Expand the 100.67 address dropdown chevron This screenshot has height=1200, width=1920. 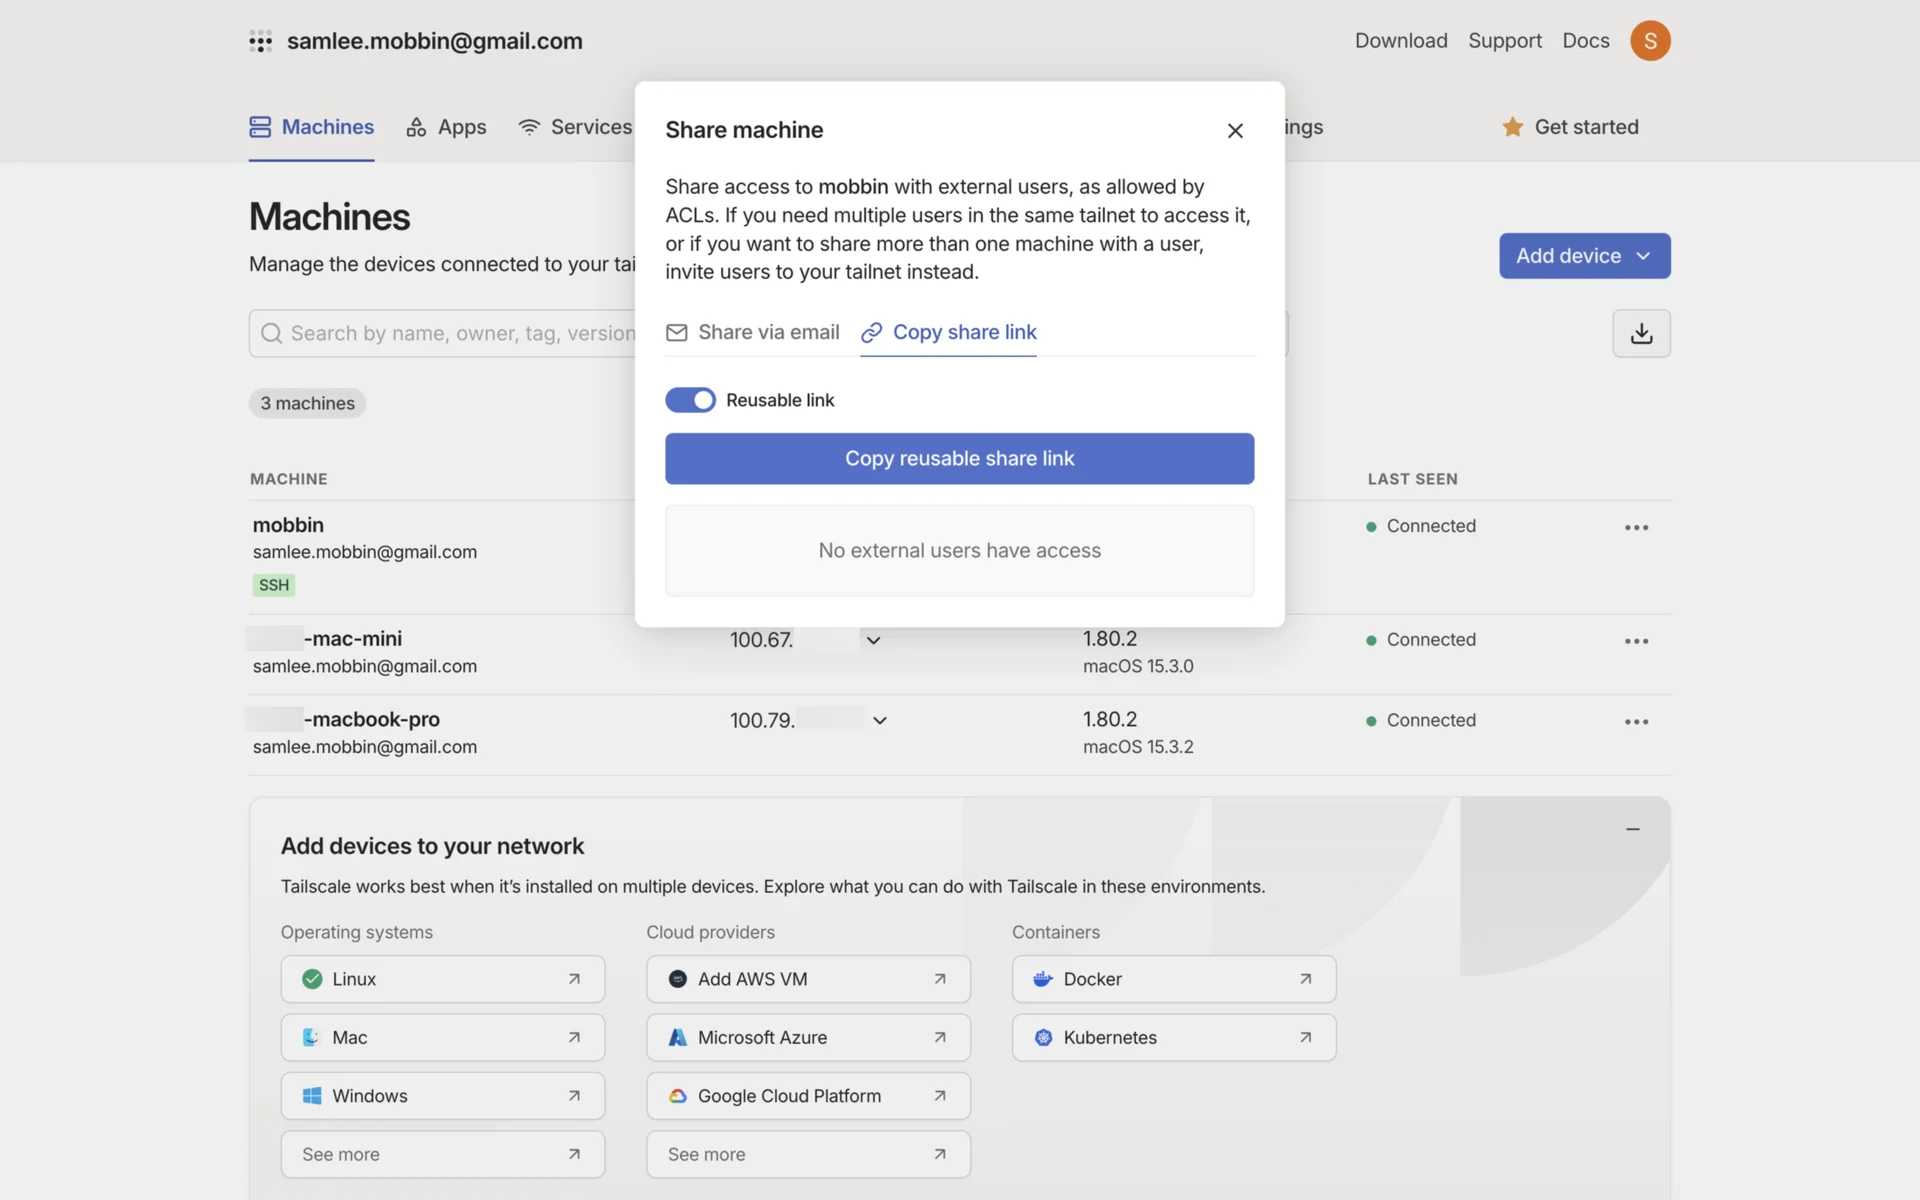(x=873, y=640)
